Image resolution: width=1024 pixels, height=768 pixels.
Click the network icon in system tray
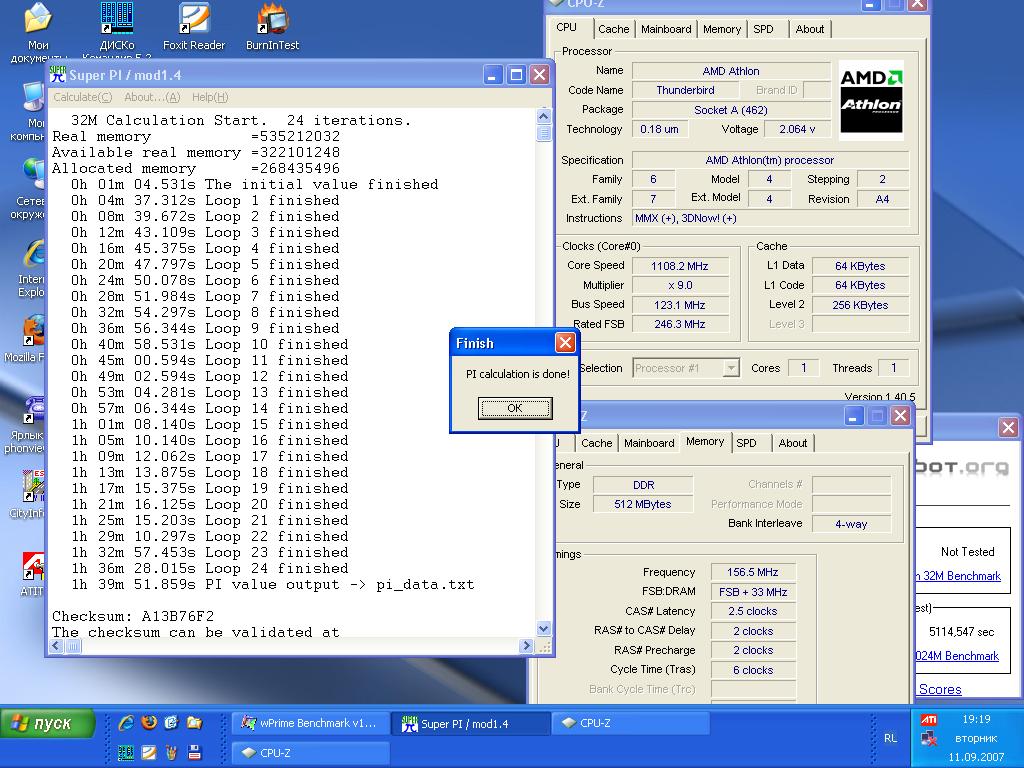(928, 739)
